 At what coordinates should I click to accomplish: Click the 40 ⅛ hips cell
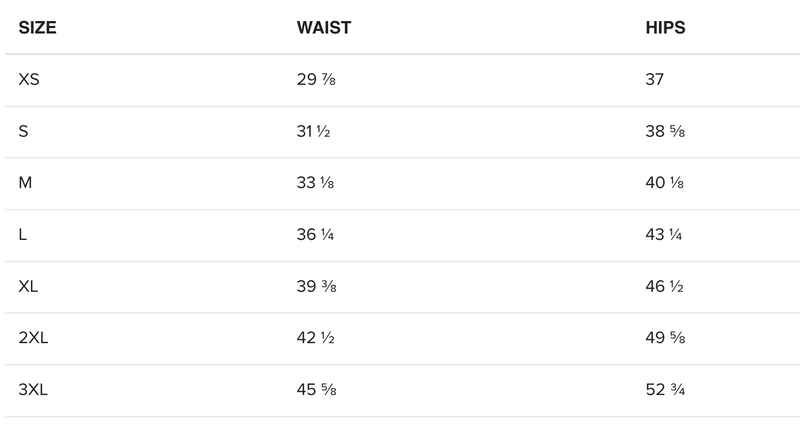pyautogui.click(x=665, y=183)
